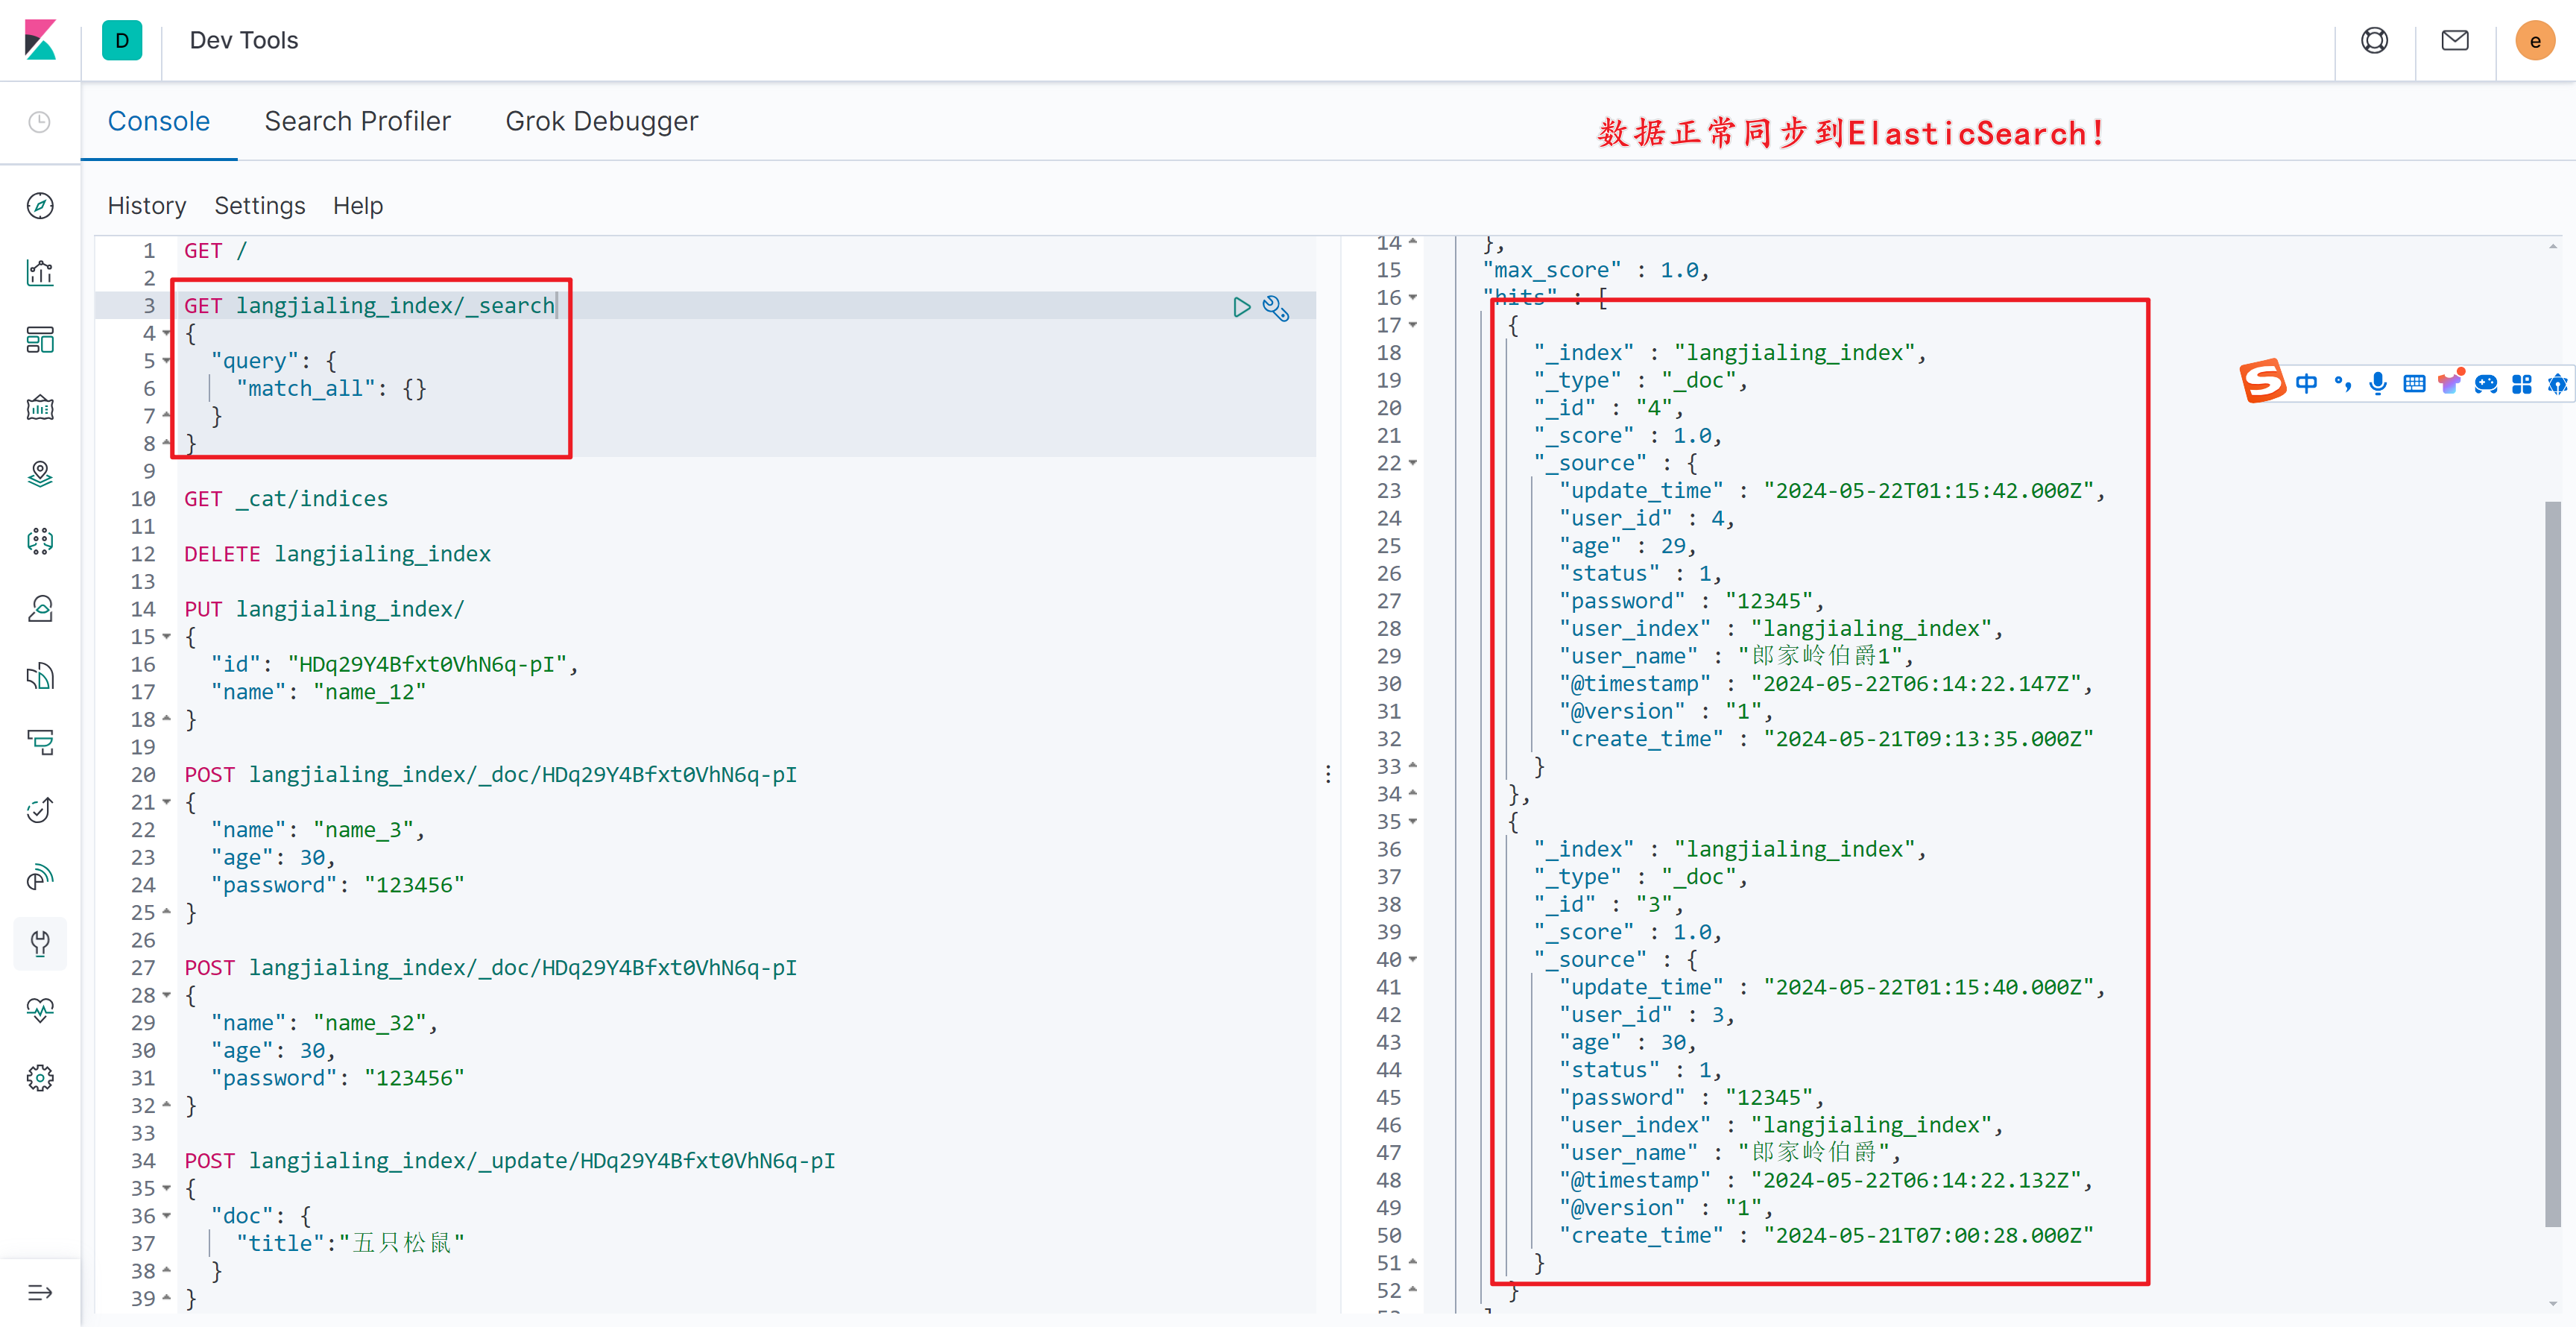2576x1327 pixels.
Task: Open Logs icon in sidebar
Action: pos(40,676)
